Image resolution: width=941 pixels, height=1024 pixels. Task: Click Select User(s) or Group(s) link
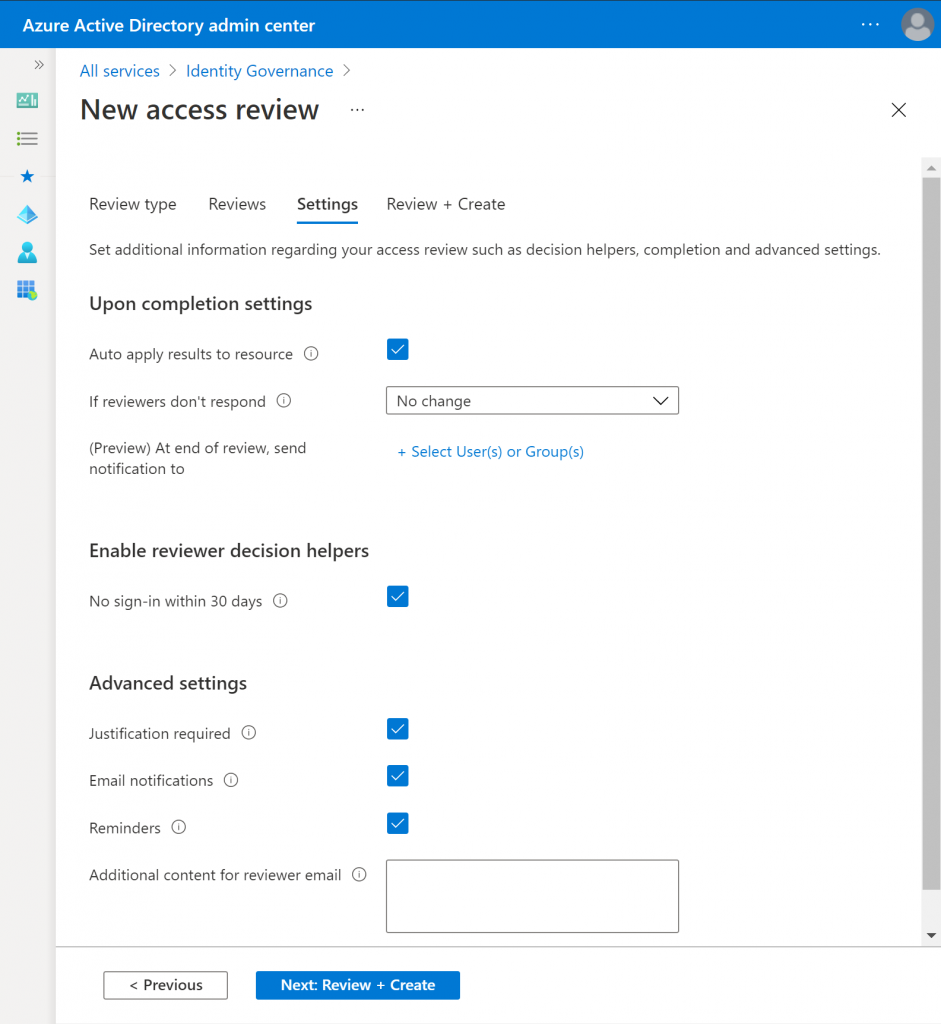click(490, 452)
